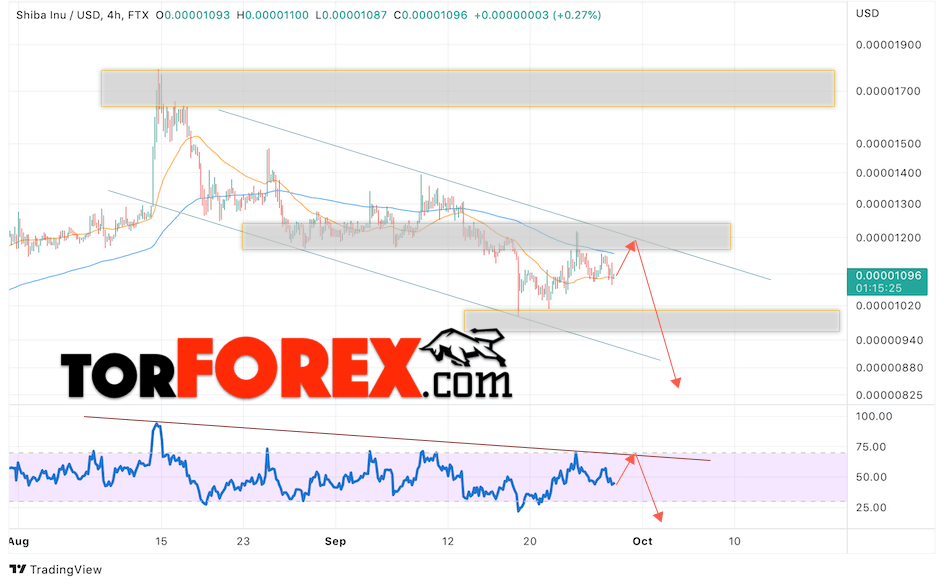Viewport: 944px width, 585px height.
Task: Click the RSI 25.00 scale label
Action: pyautogui.click(x=871, y=508)
